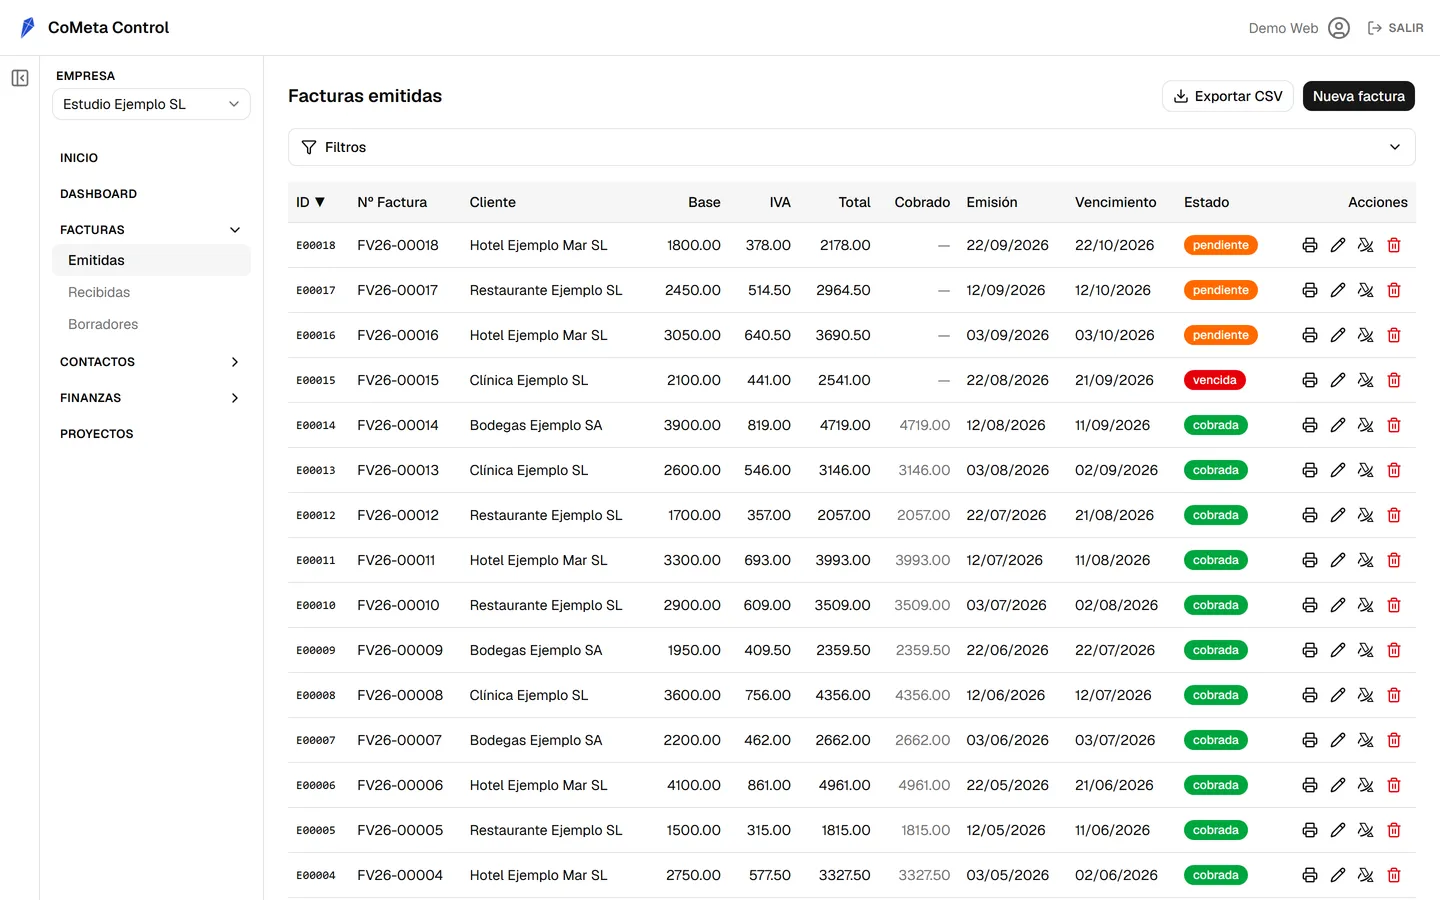Click the IVA amount 756.00
The image size is (1440, 900).
[768, 695]
